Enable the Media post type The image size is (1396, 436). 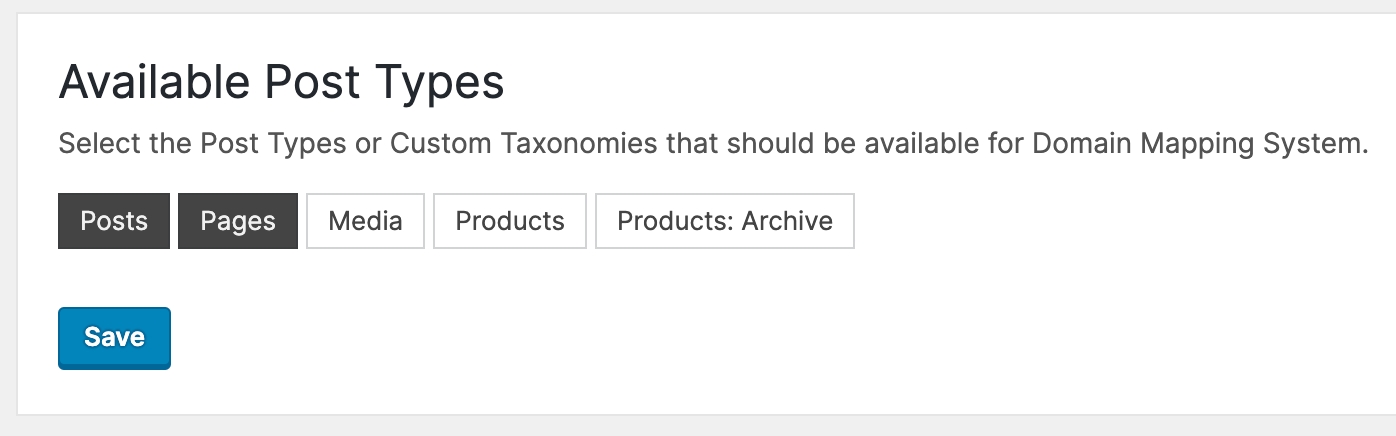point(365,221)
